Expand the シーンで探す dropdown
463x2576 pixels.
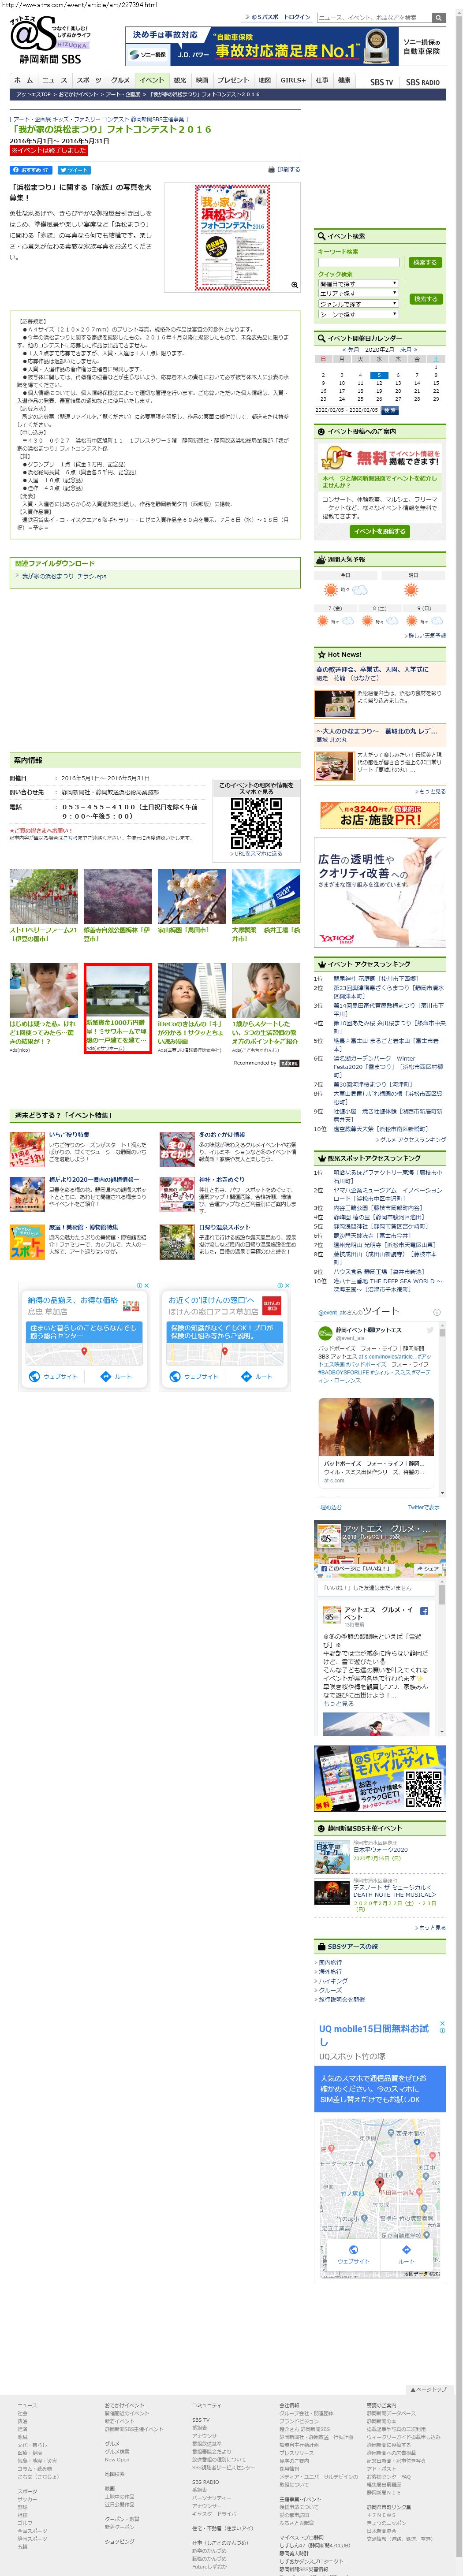(358, 314)
